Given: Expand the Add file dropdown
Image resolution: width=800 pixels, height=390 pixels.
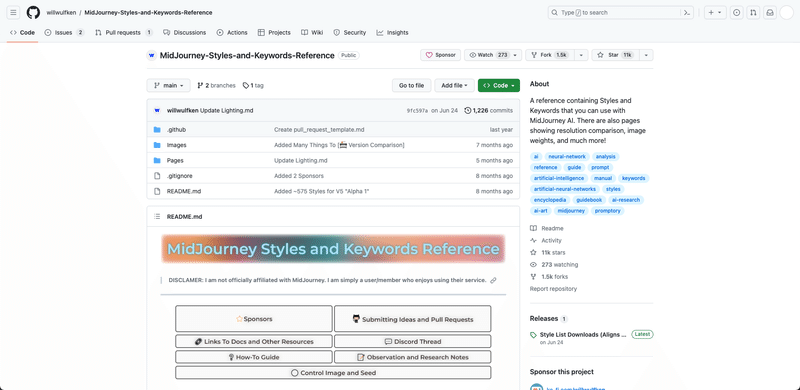Looking at the screenshot, I should click(x=455, y=85).
